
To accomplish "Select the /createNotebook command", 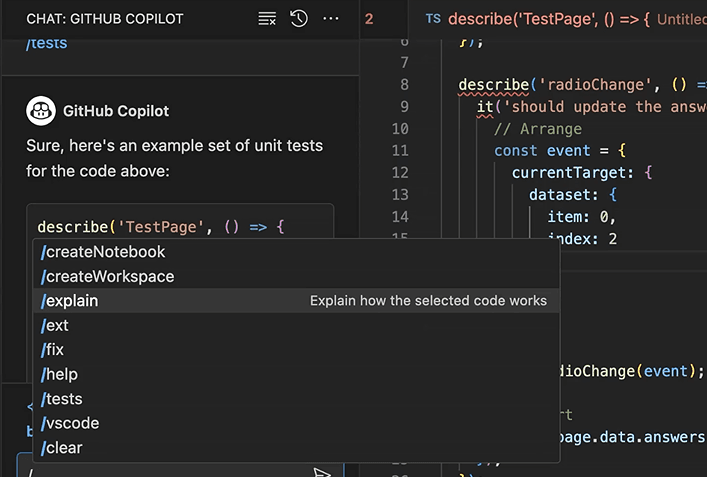I will coord(296,252).
